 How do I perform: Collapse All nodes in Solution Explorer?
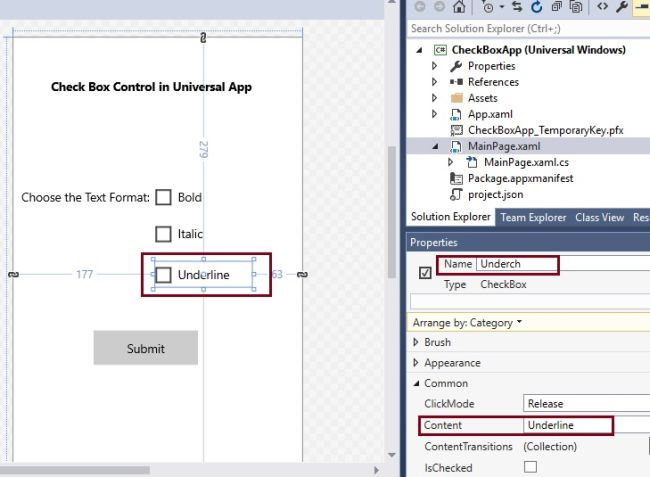coord(557,7)
